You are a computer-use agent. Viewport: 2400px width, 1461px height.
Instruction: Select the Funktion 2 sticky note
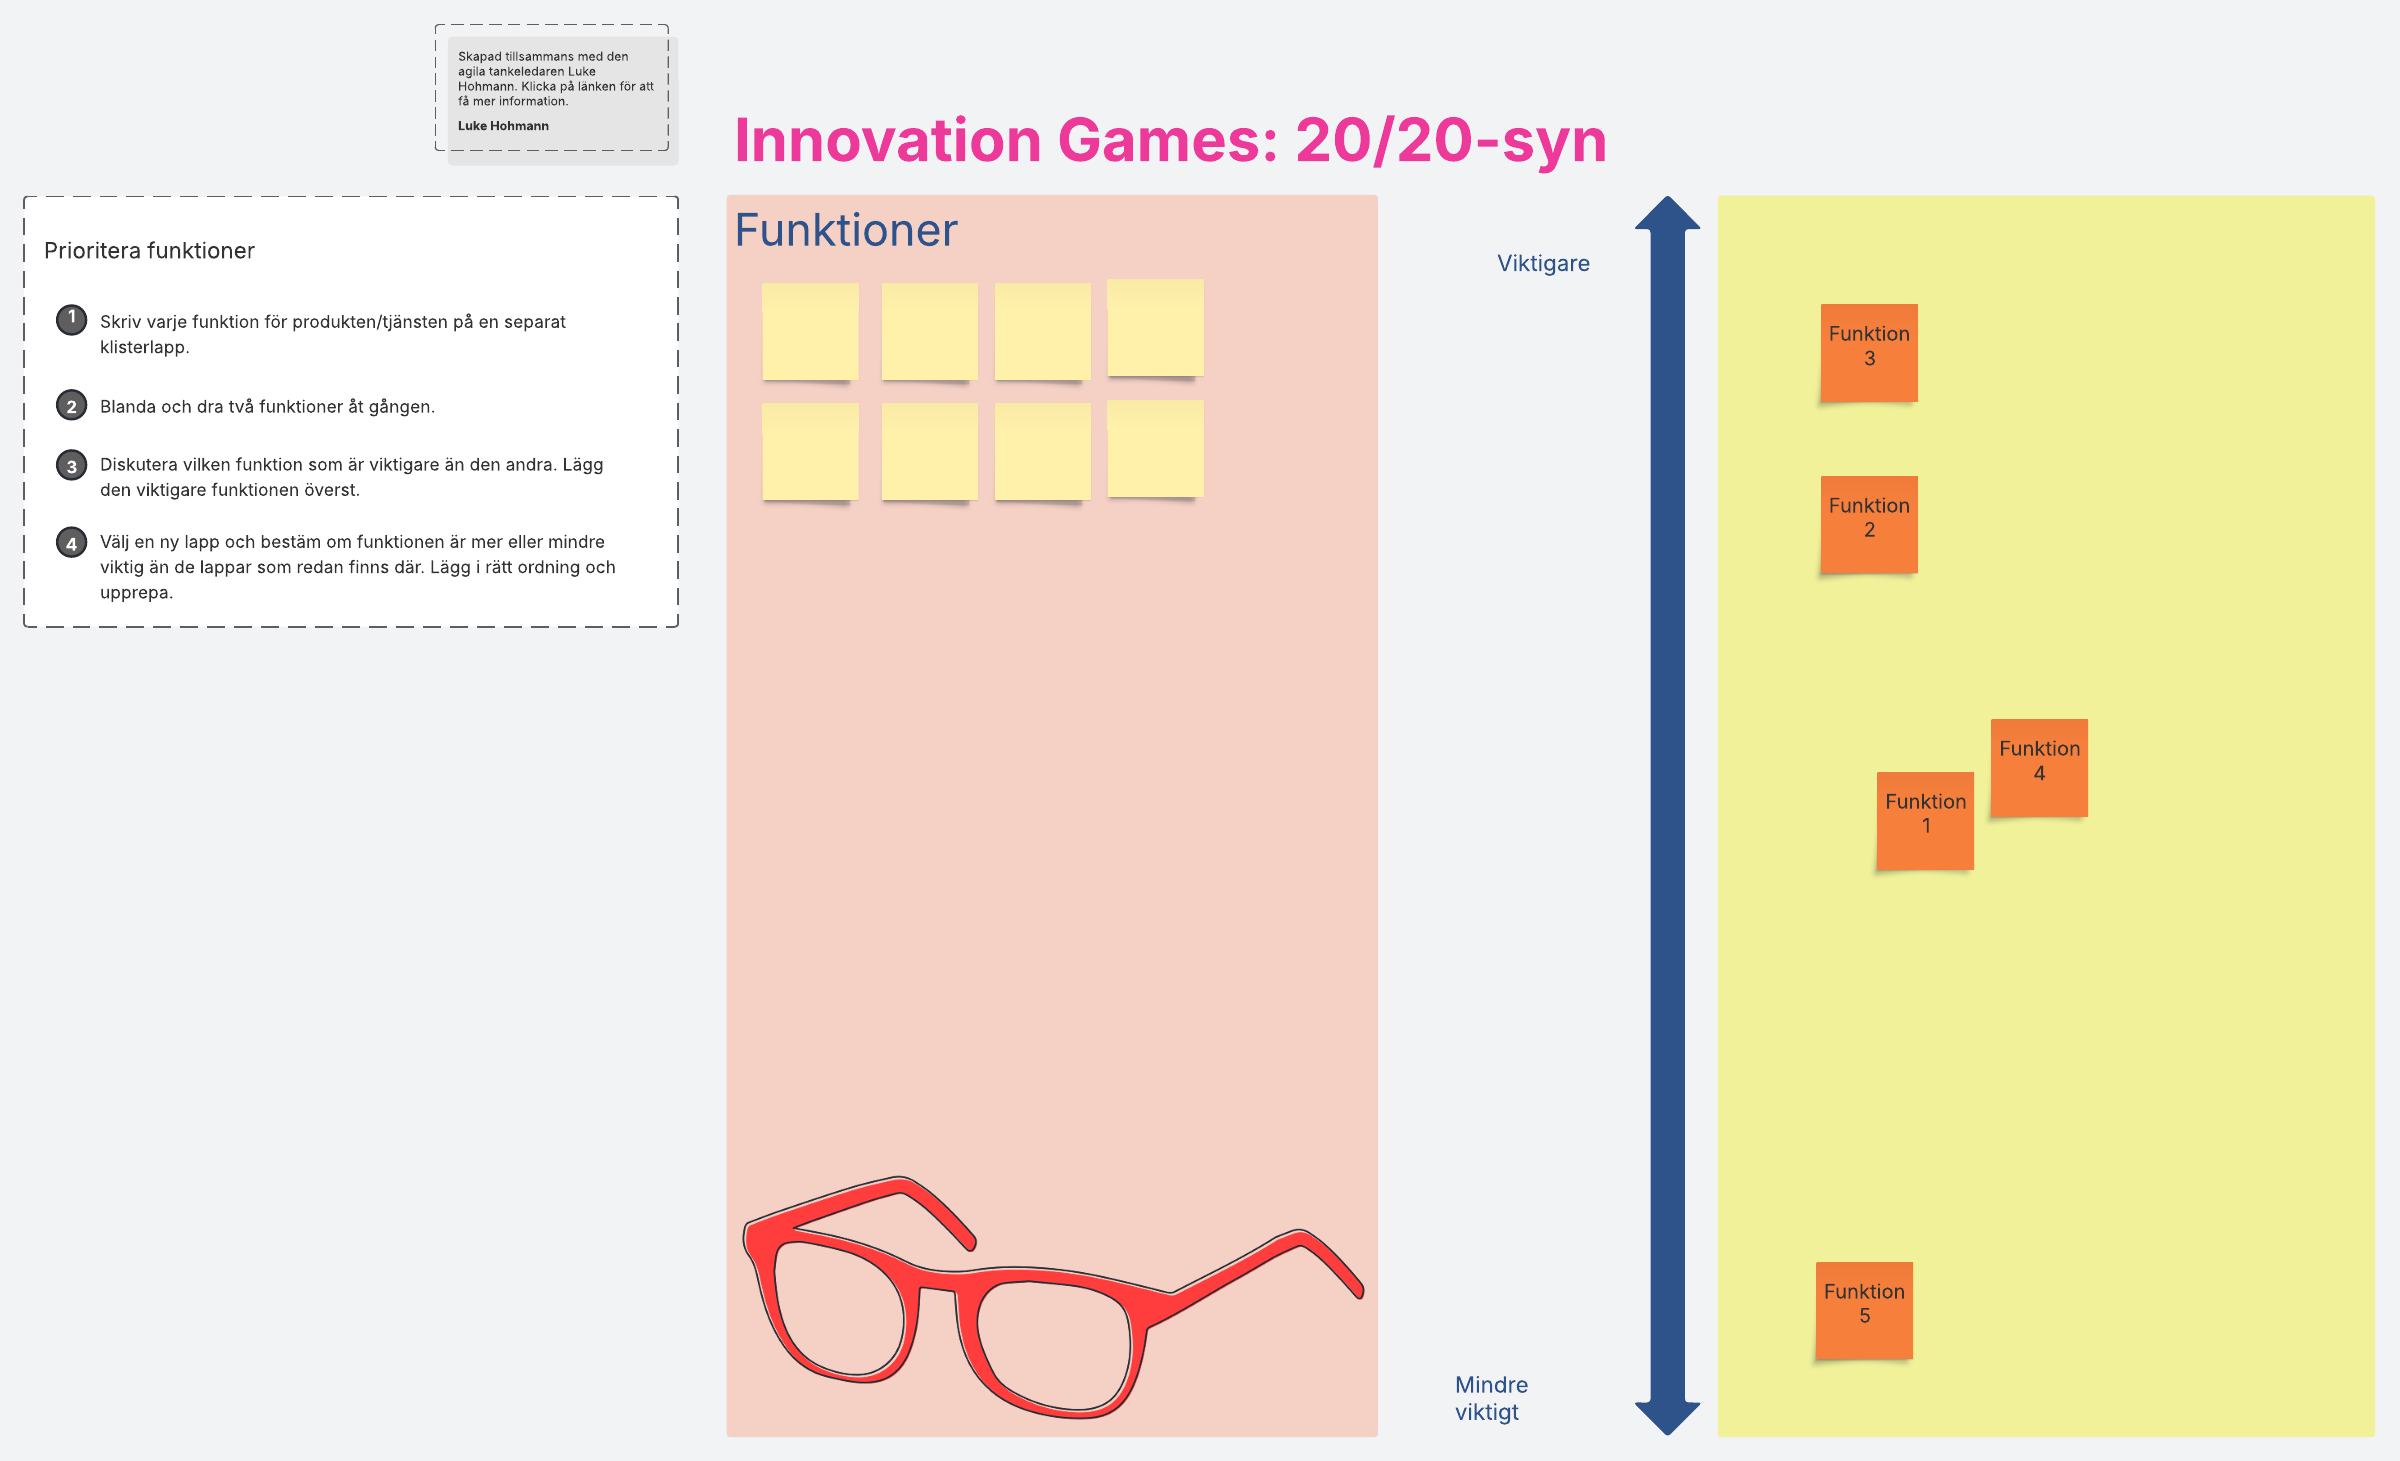tap(1868, 524)
